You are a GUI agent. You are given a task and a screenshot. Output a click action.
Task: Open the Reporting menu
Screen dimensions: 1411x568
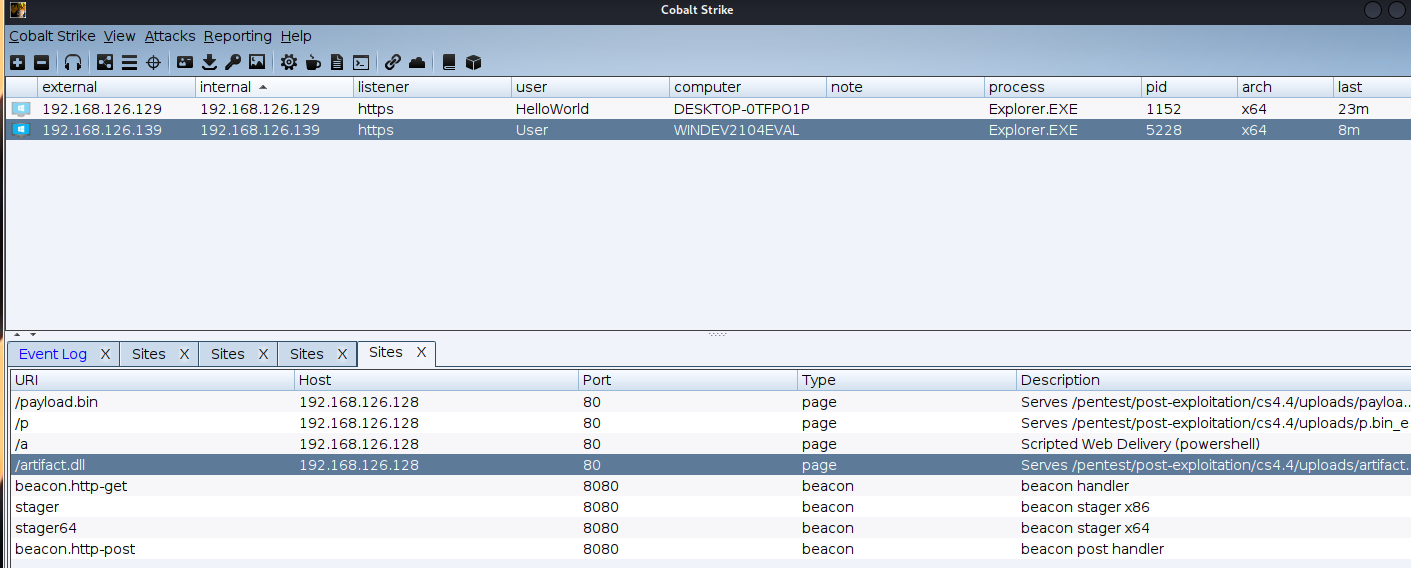(x=237, y=36)
